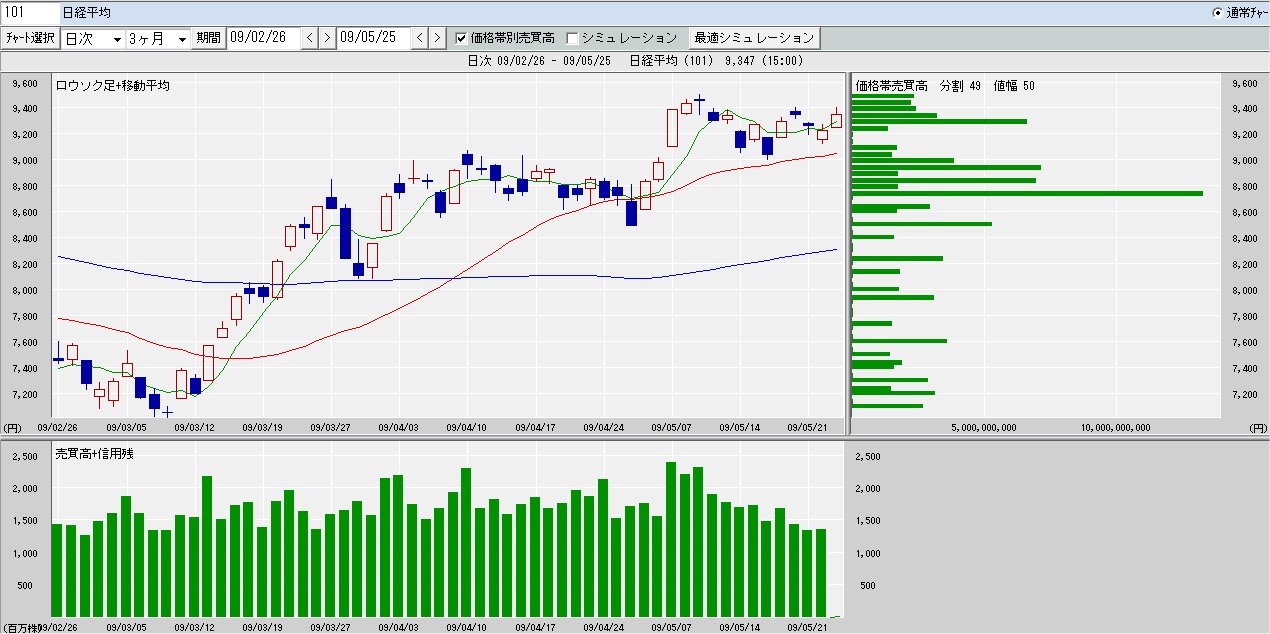Step end date forward with right arrow

pos(437,38)
